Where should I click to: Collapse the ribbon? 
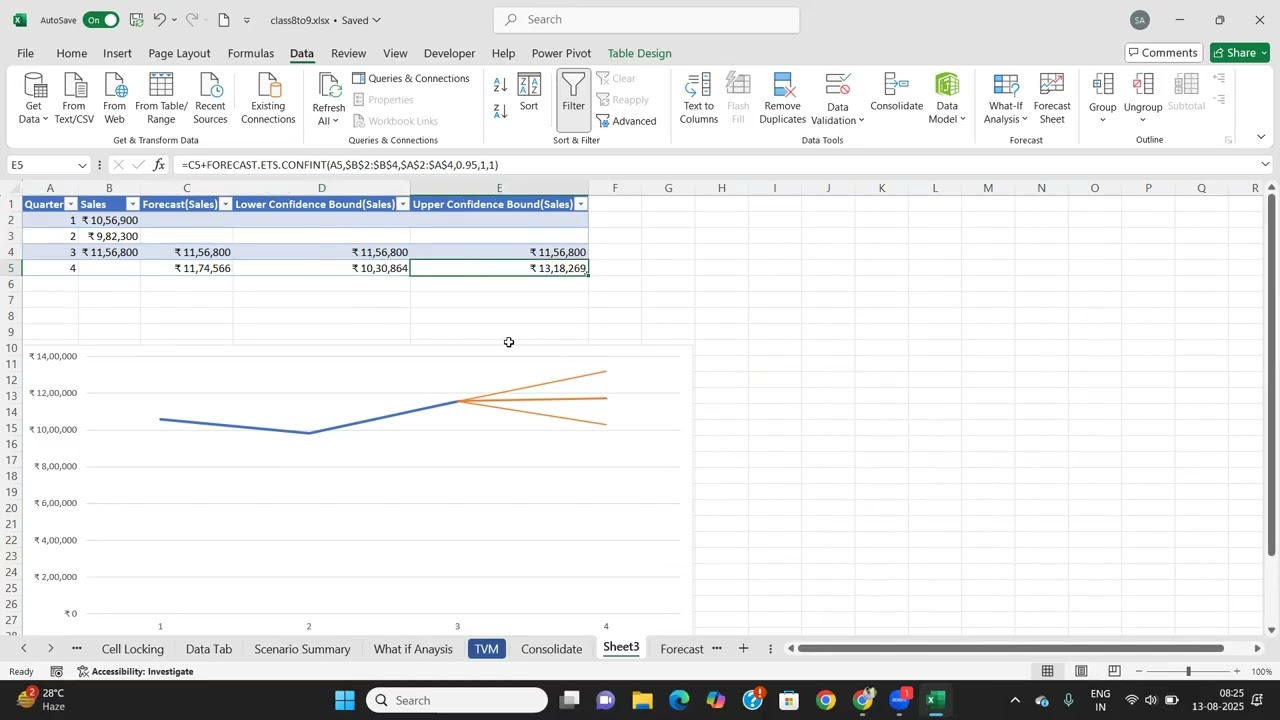point(1261,137)
